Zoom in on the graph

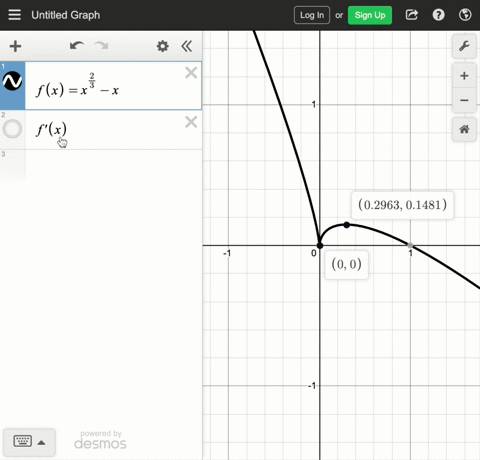click(x=464, y=76)
